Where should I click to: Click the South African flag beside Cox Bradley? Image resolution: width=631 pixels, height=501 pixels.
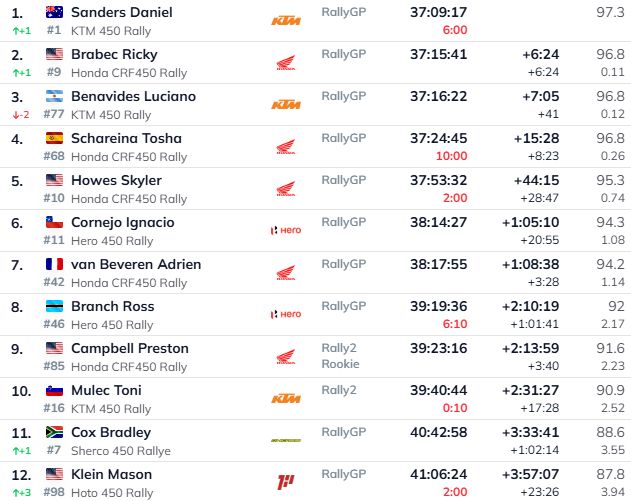[x=54, y=432]
